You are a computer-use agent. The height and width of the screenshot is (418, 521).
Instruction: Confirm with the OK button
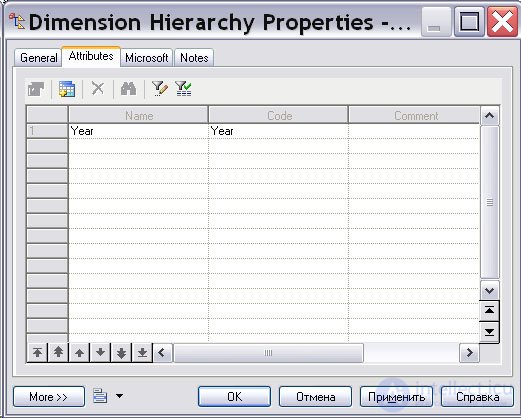[x=234, y=397]
